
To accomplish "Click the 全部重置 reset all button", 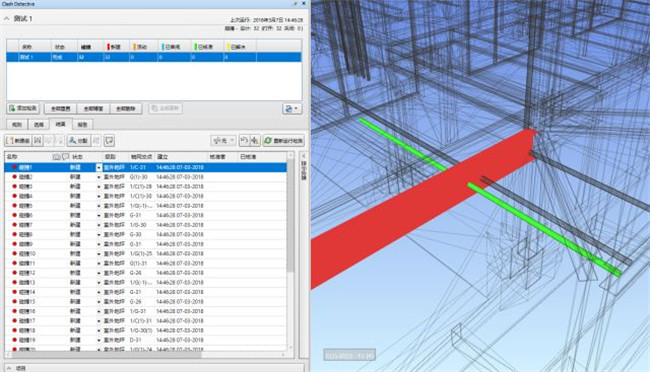I will pos(61,109).
